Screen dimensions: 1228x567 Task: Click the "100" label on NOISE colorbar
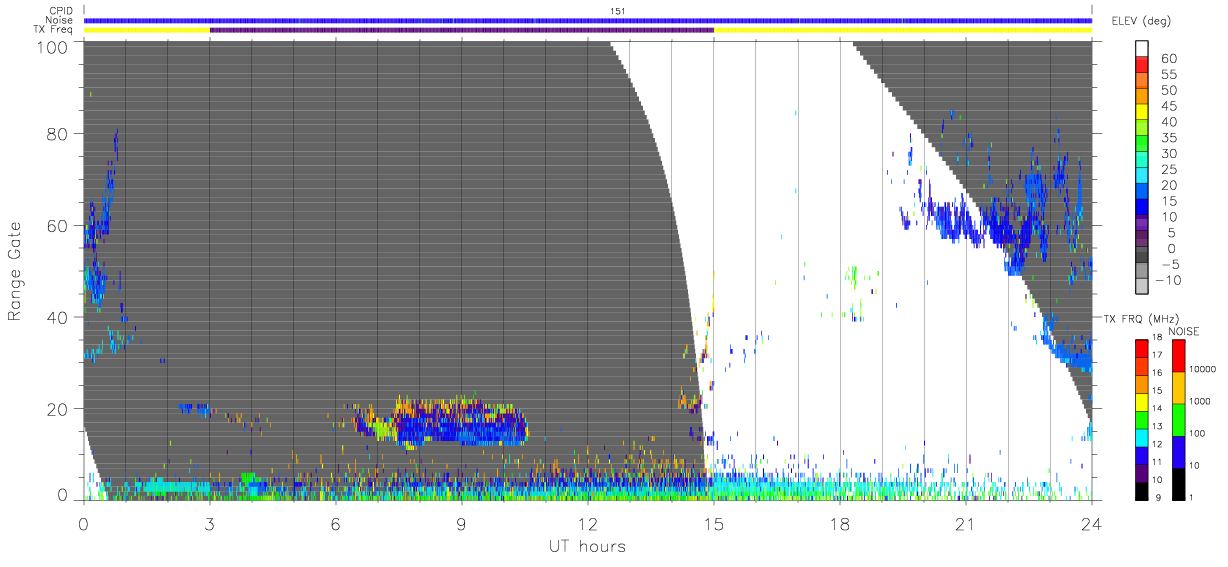click(x=1197, y=433)
